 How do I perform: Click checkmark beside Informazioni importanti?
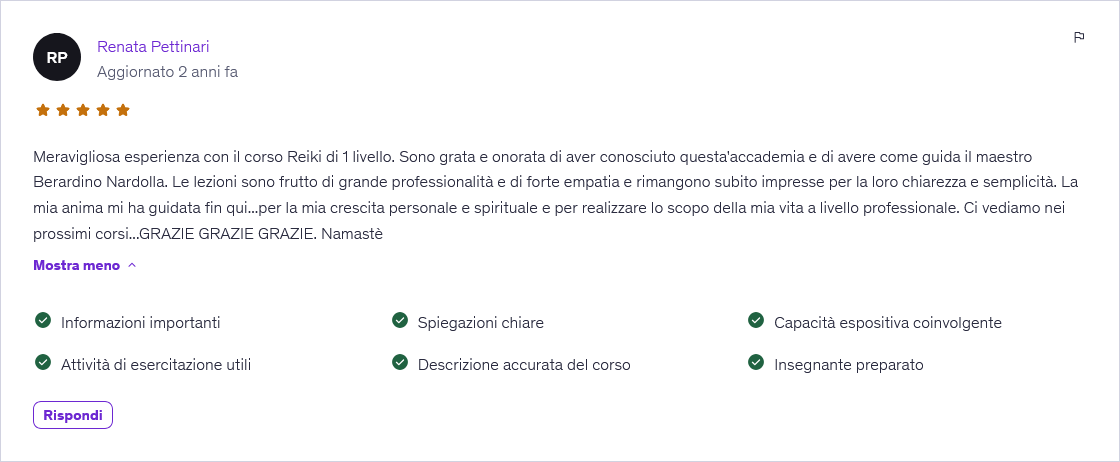[x=43, y=321]
